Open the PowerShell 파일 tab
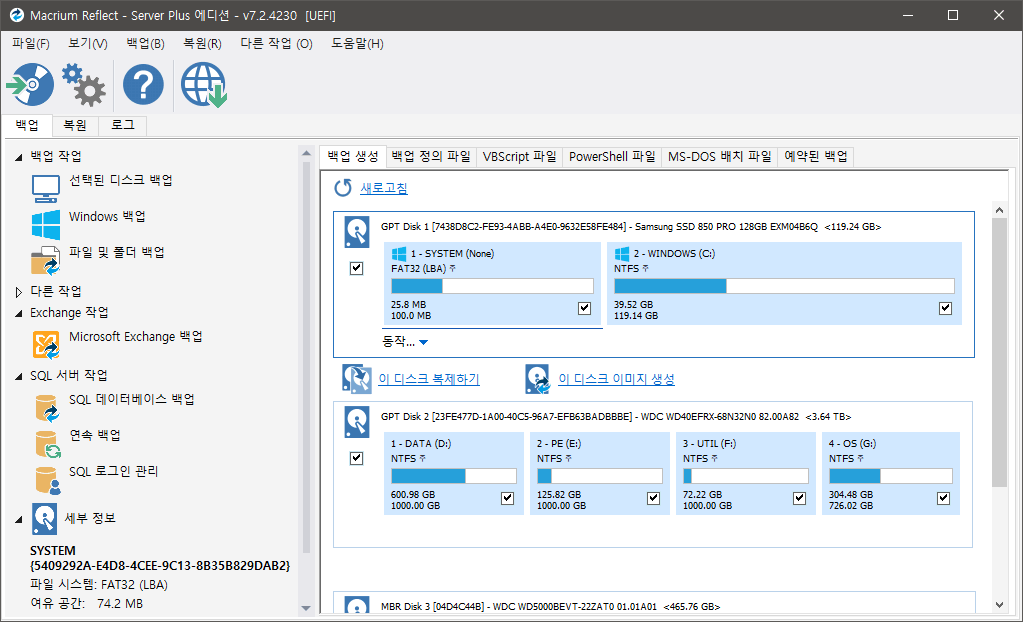The height and width of the screenshot is (622, 1023). click(612, 157)
